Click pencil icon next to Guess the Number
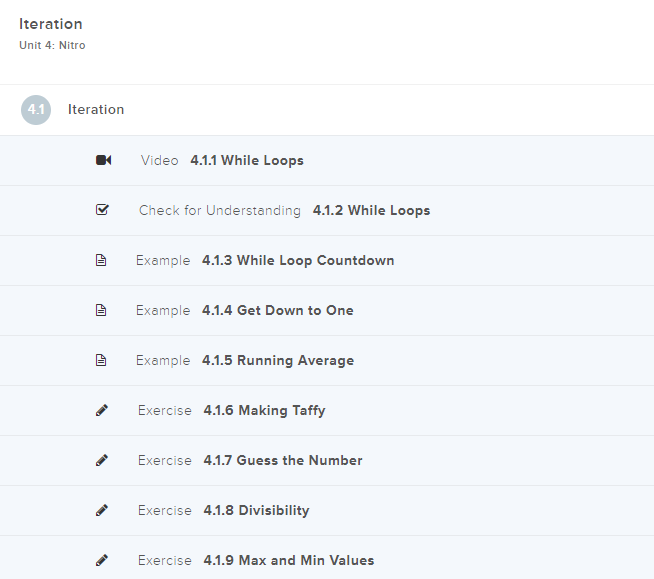The image size is (654, 579). tap(102, 460)
